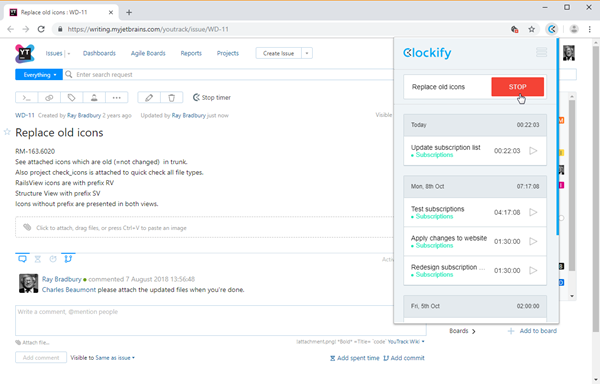Delete the issue with the trash icon
This screenshot has width=600, height=384.
[171, 98]
